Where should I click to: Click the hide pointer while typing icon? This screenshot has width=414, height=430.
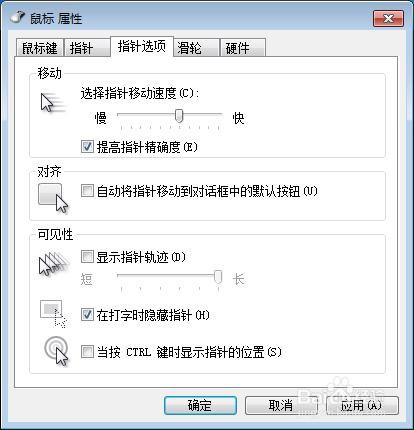click(53, 314)
